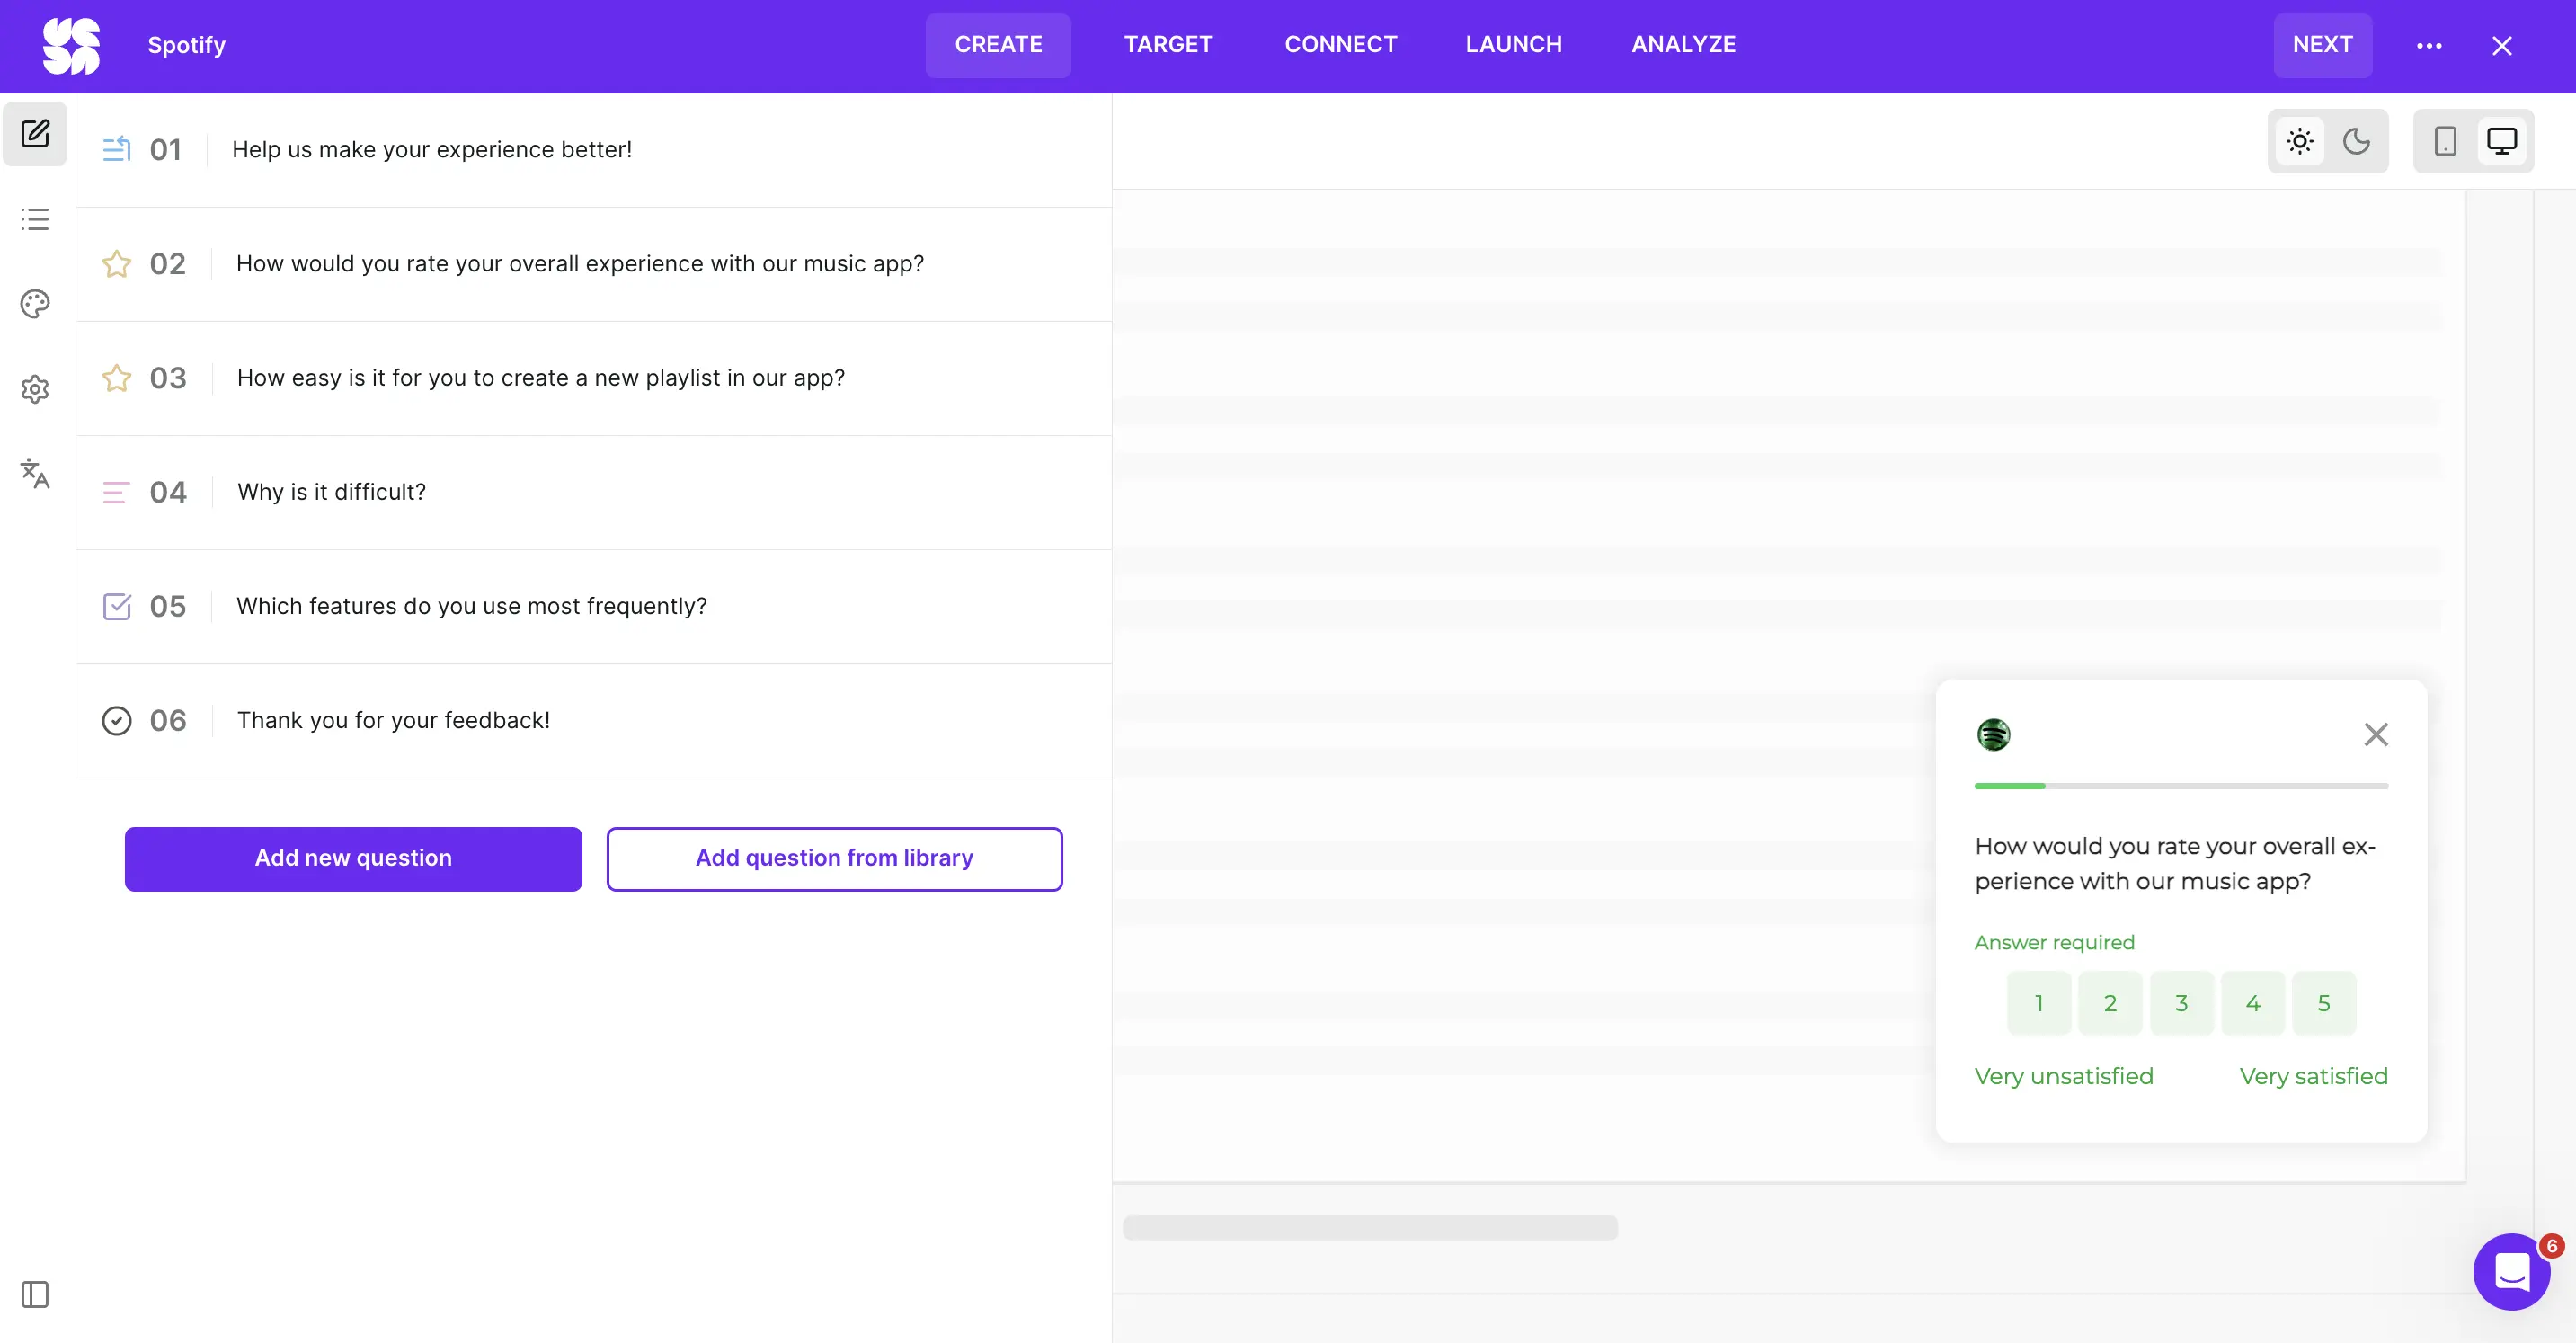This screenshot has width=2576, height=1343.
Task: Open the translations sidebar icon
Action: pos(35,474)
